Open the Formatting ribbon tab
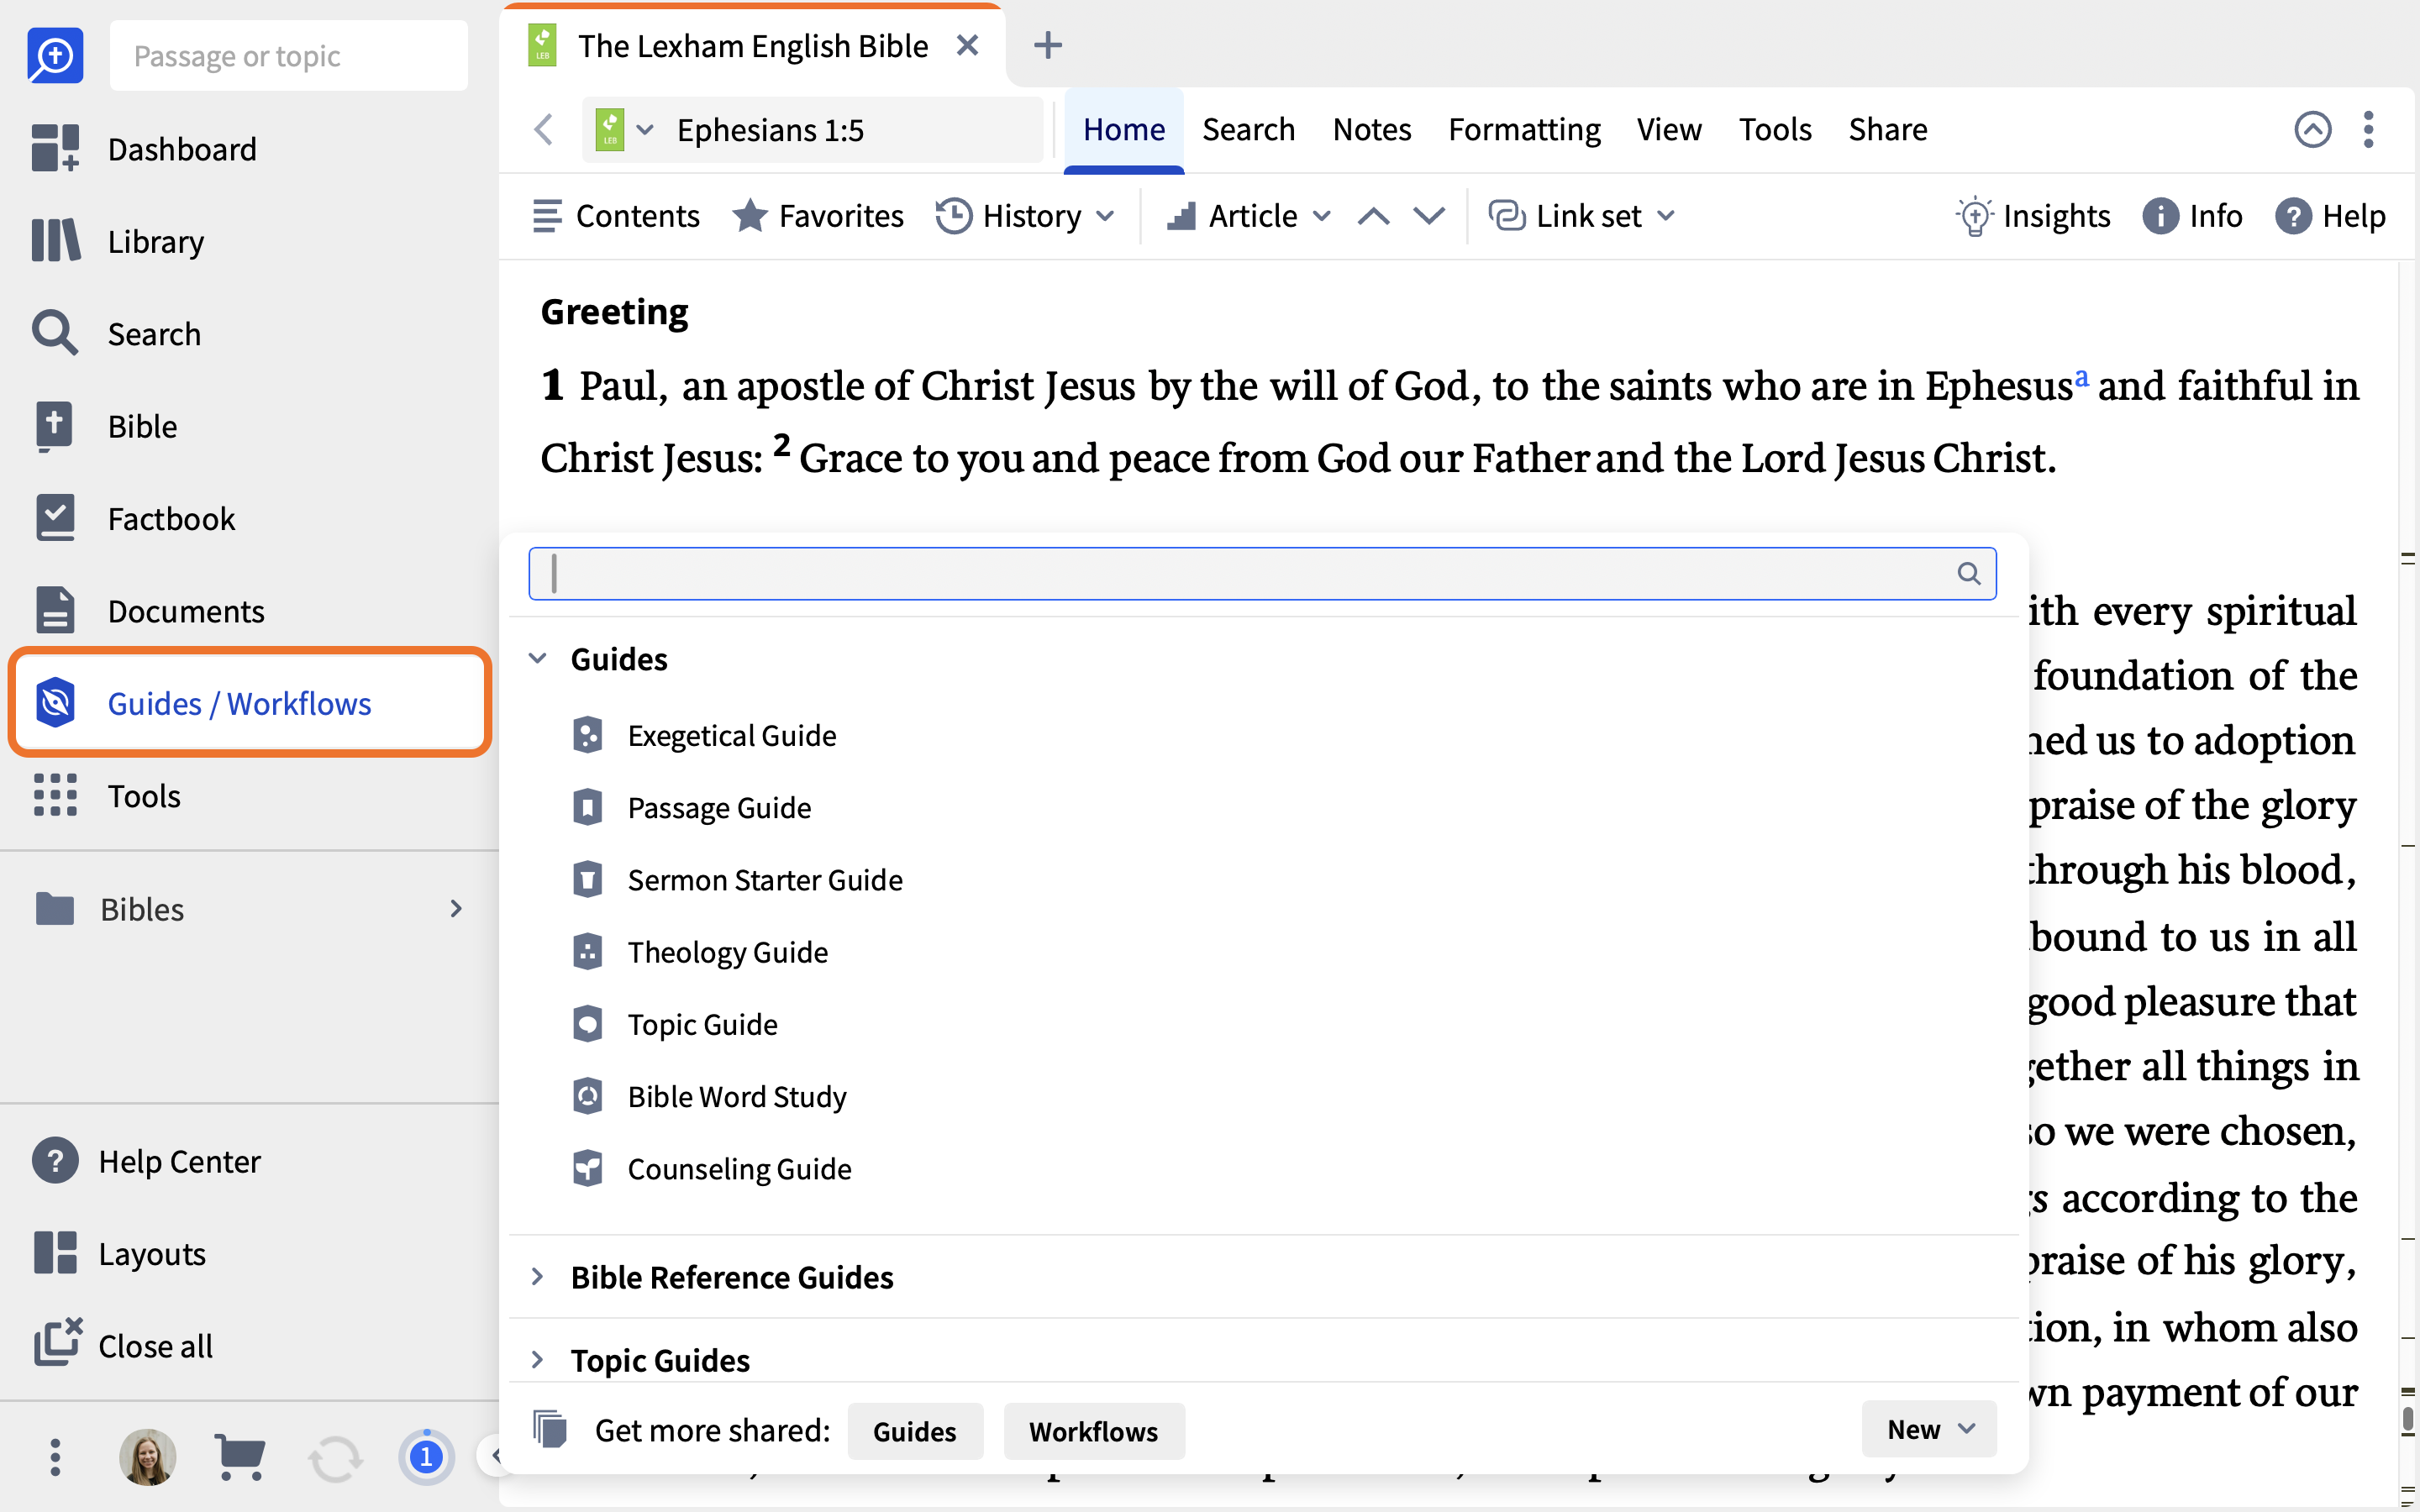2420x1512 pixels. click(x=1524, y=129)
